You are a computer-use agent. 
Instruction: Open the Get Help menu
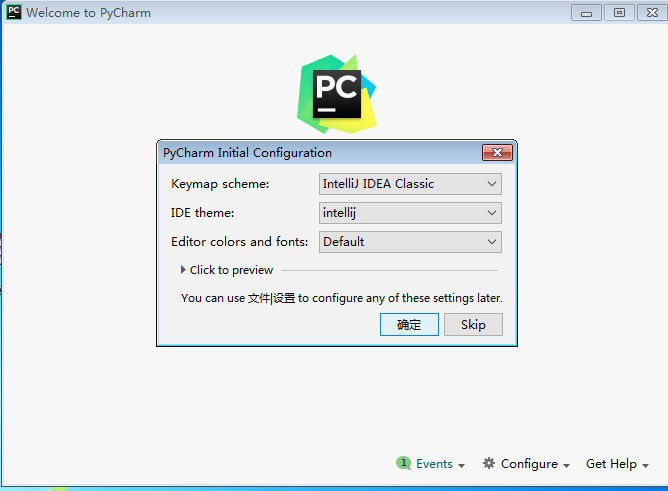(x=617, y=463)
